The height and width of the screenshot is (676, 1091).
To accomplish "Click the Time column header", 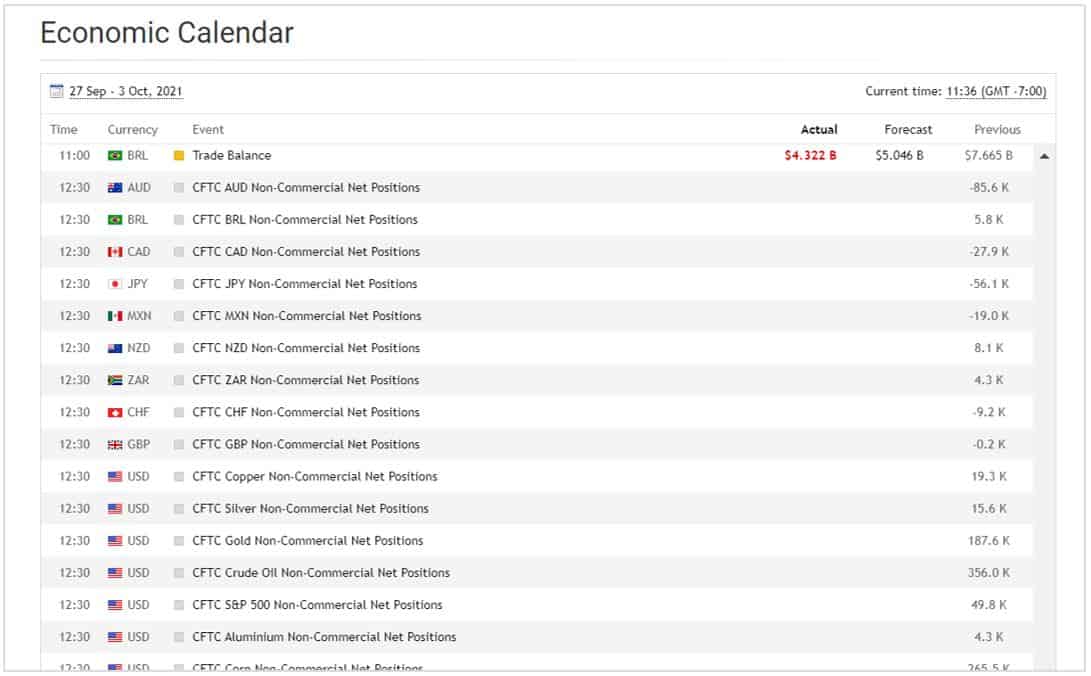I will [63, 129].
